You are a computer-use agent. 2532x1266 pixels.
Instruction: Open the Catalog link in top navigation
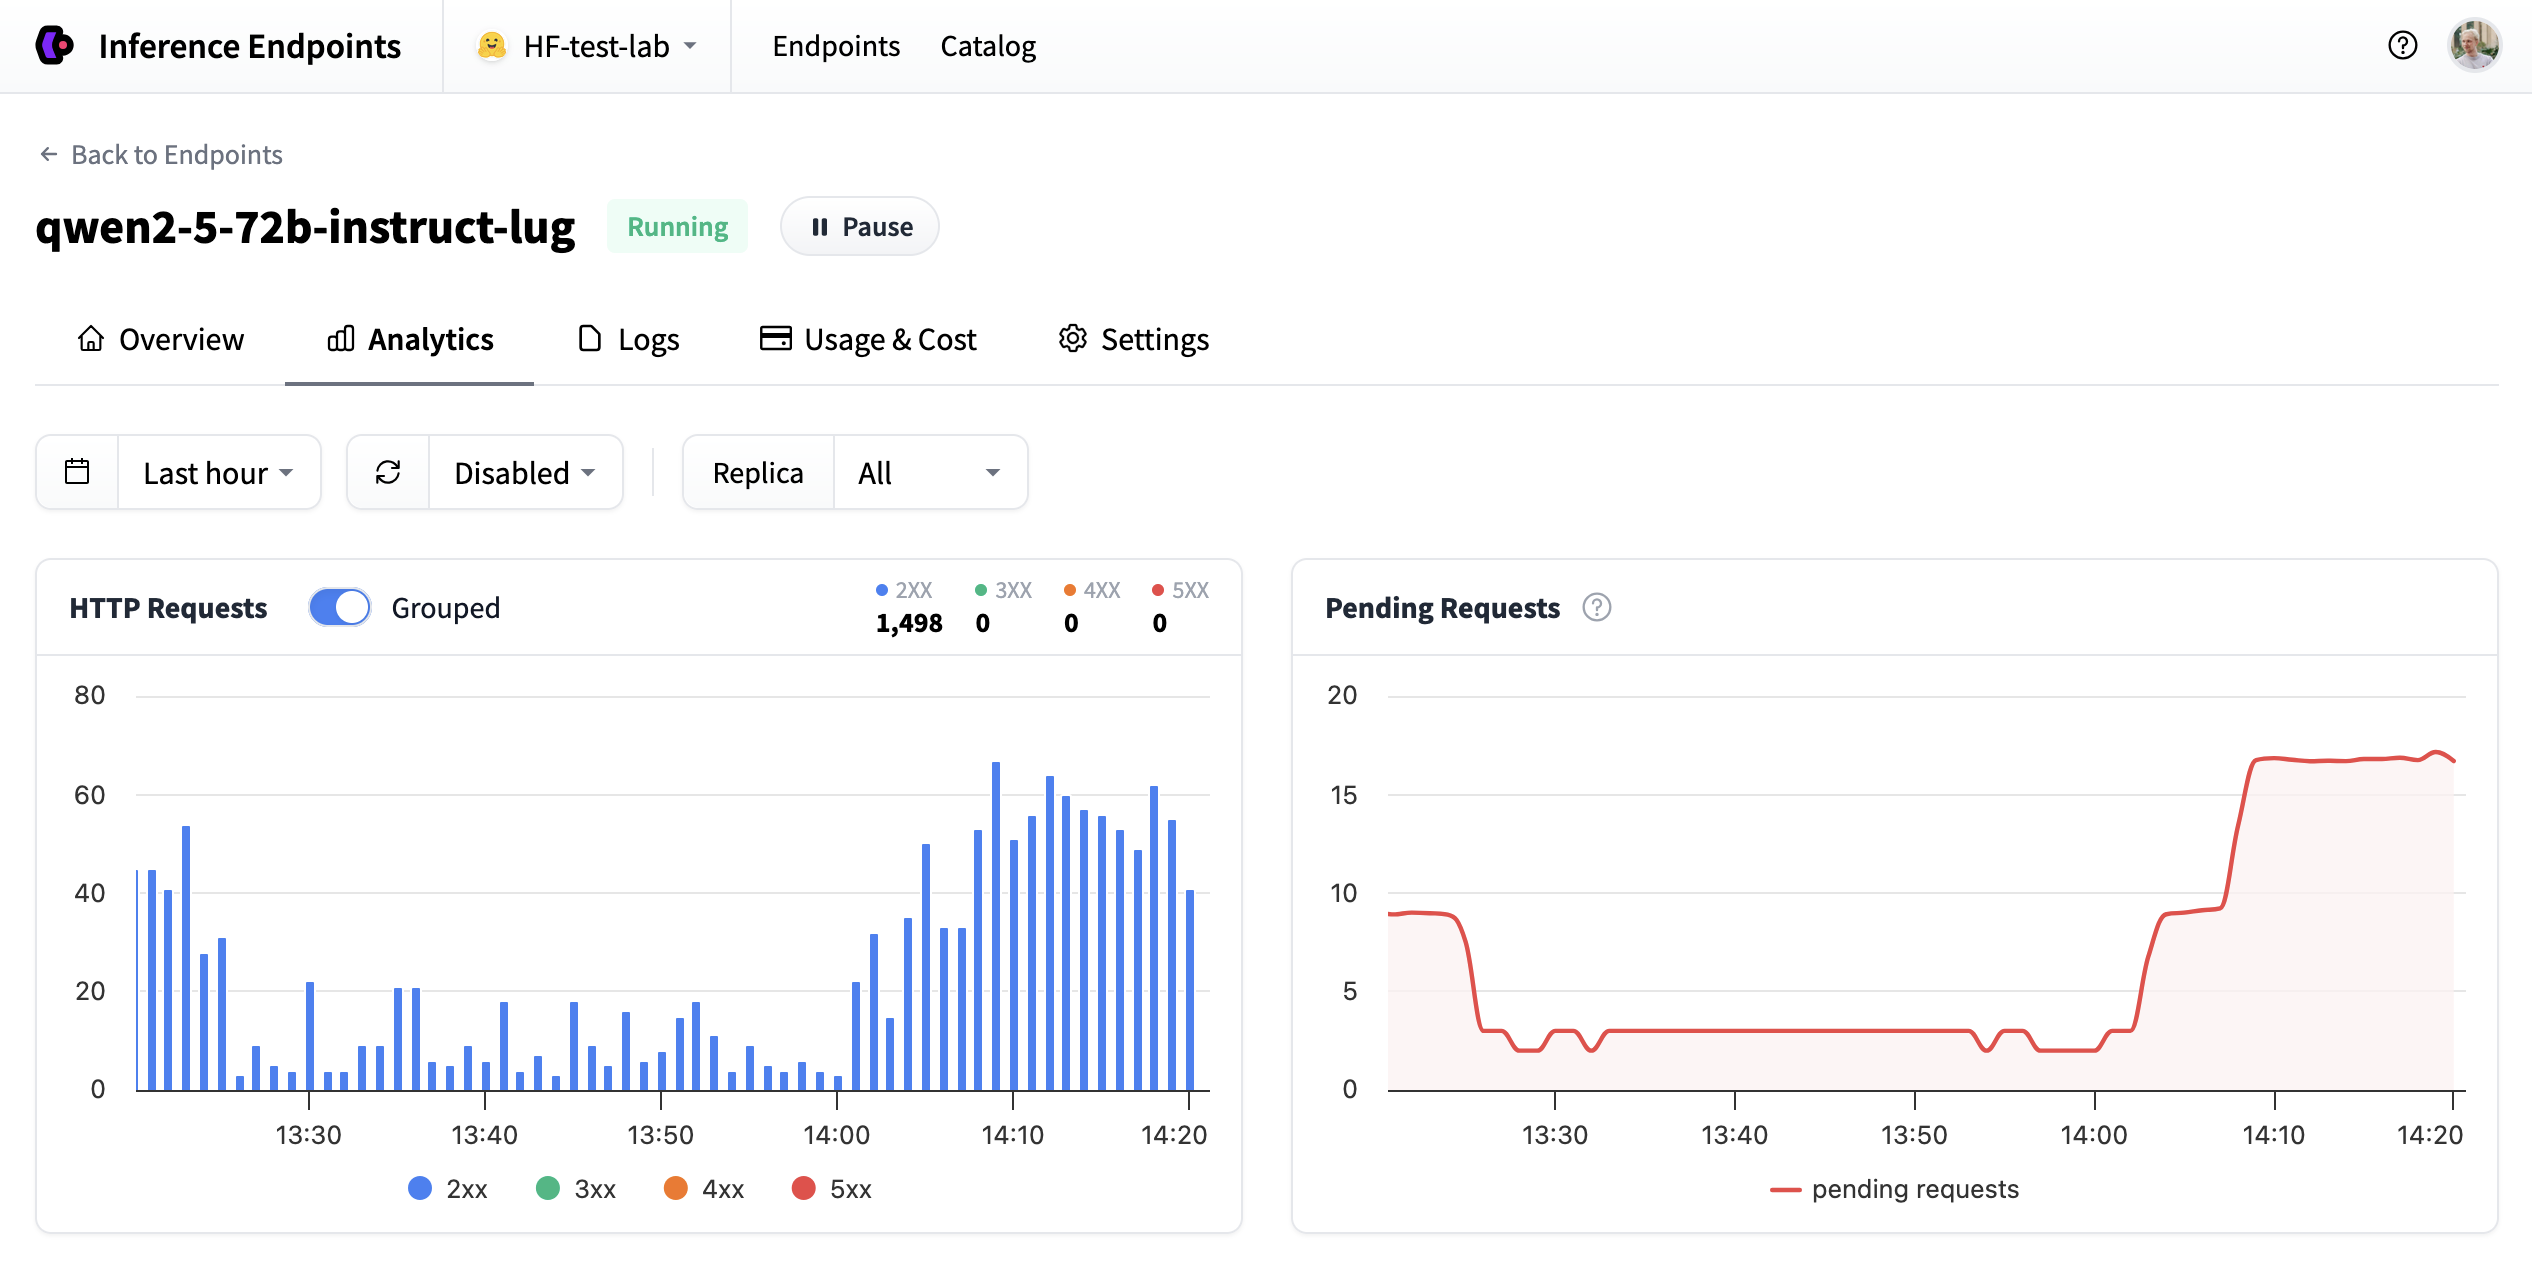(x=988, y=46)
